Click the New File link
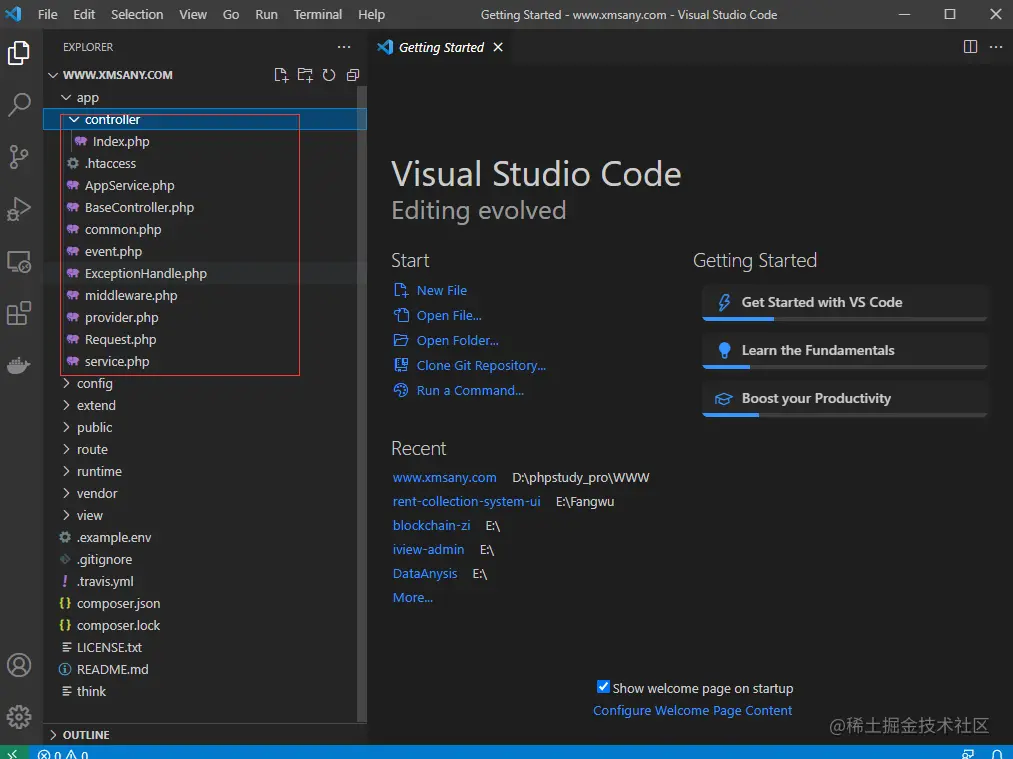Viewport: 1013px width, 759px height. 441,291
